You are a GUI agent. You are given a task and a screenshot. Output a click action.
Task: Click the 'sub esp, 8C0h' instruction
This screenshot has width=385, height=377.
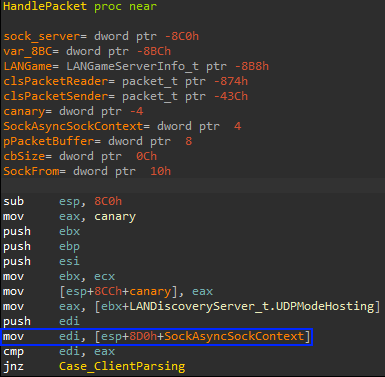(x=63, y=201)
